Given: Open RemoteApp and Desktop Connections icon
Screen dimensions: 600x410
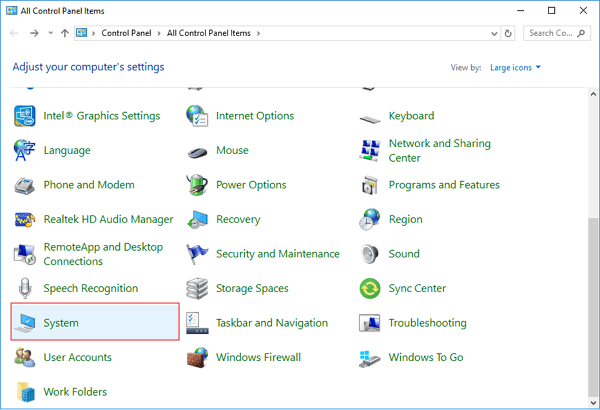Looking at the screenshot, I should click(24, 254).
